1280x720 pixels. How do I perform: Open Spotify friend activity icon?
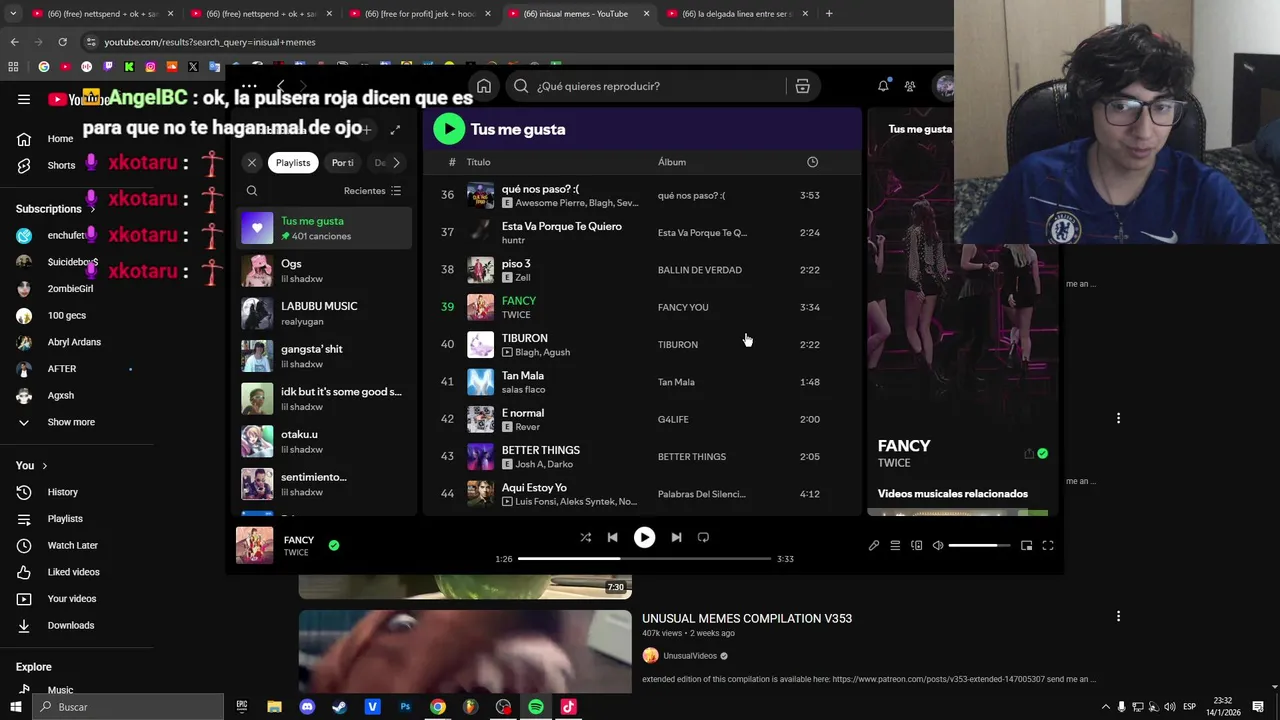tap(910, 86)
